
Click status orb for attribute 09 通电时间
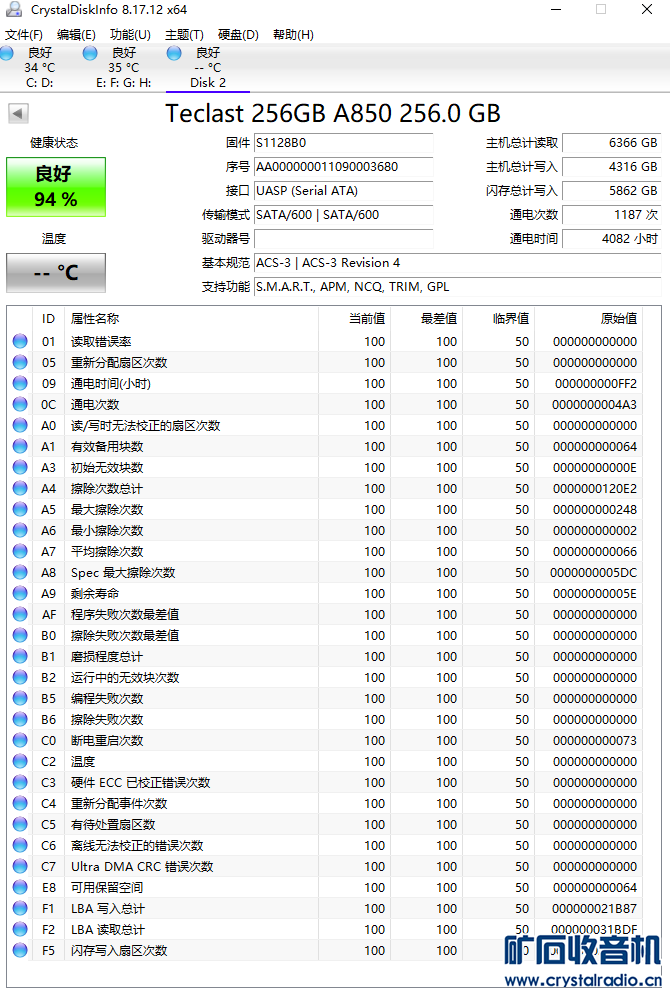click(x=20, y=383)
